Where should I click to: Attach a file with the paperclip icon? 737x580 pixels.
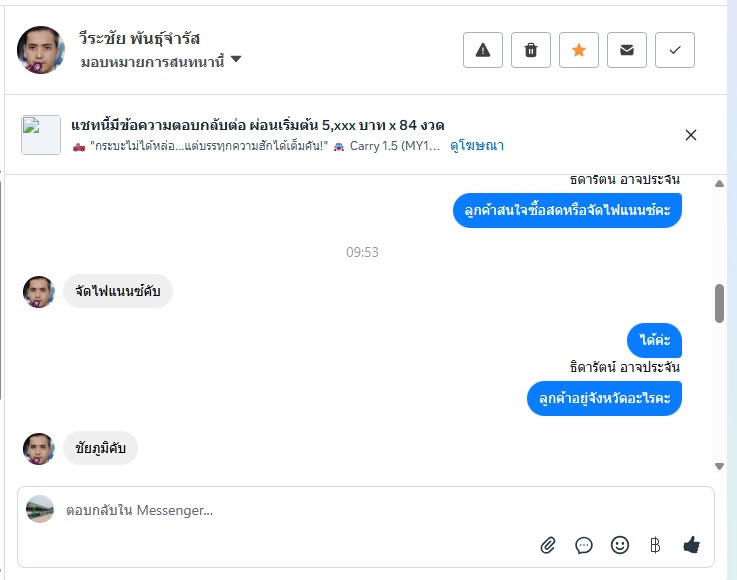(548, 545)
